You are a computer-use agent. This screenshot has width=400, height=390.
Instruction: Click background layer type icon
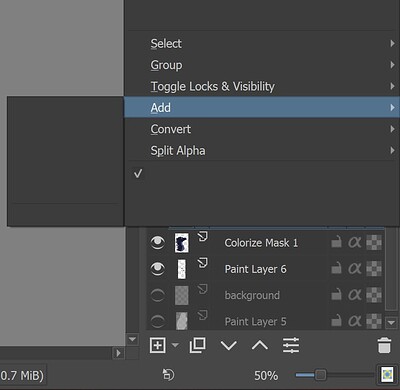coord(202,289)
